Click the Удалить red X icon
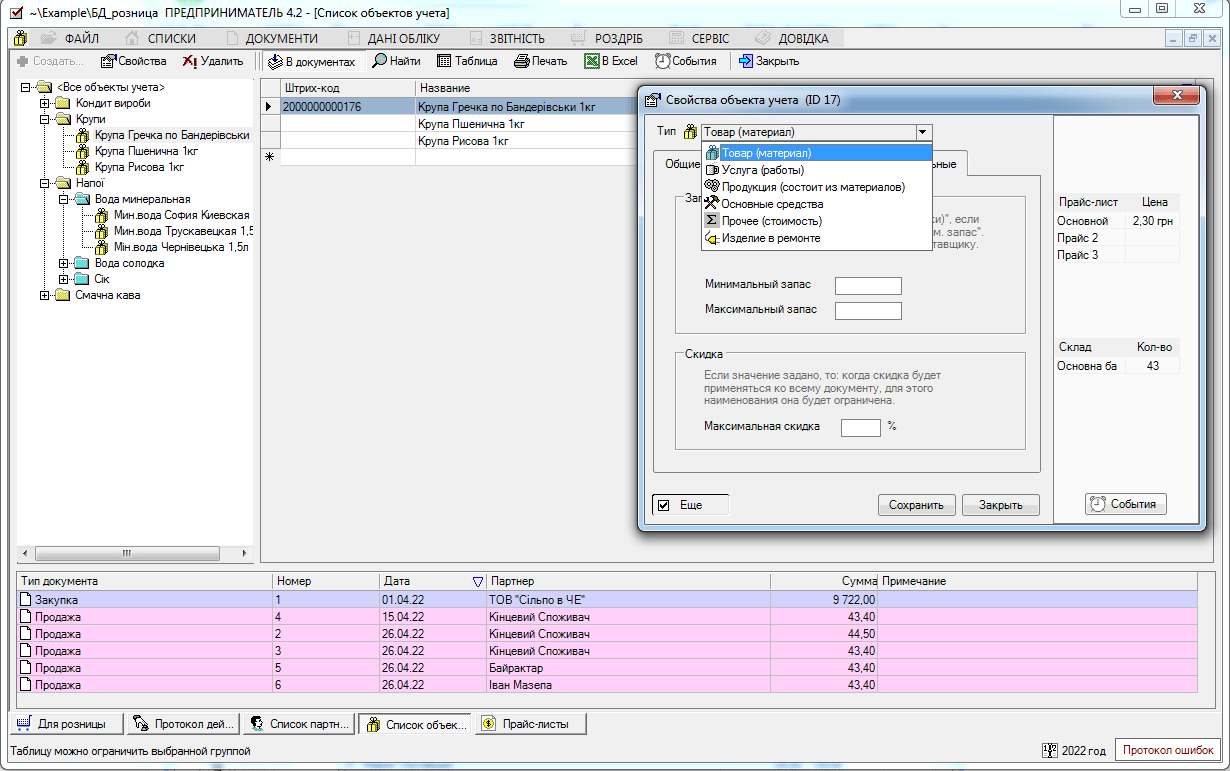The image size is (1230, 771). coord(189,61)
